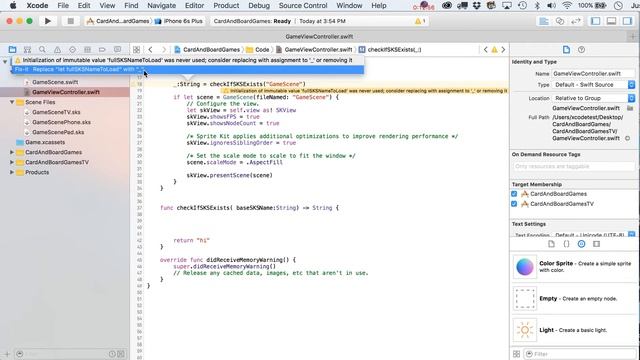This screenshot has height=360, width=640.
Task: Go forward in editor history
Action: (x=164, y=49)
